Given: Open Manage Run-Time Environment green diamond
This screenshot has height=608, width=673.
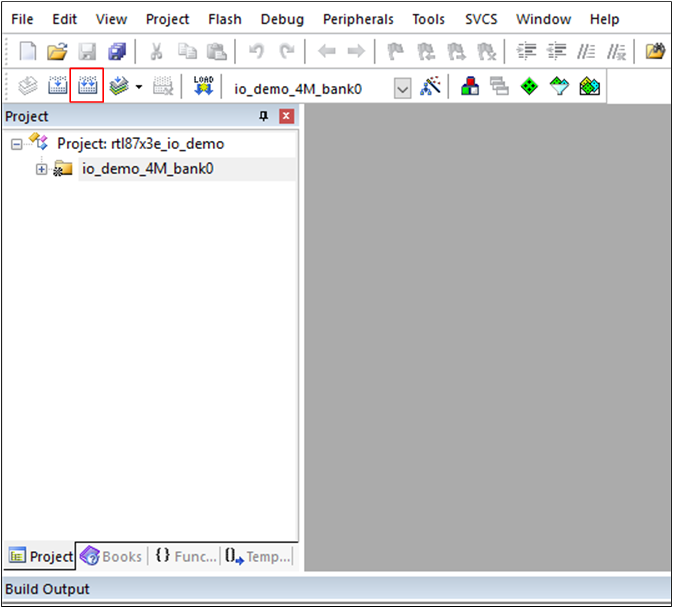Looking at the screenshot, I should 529,85.
